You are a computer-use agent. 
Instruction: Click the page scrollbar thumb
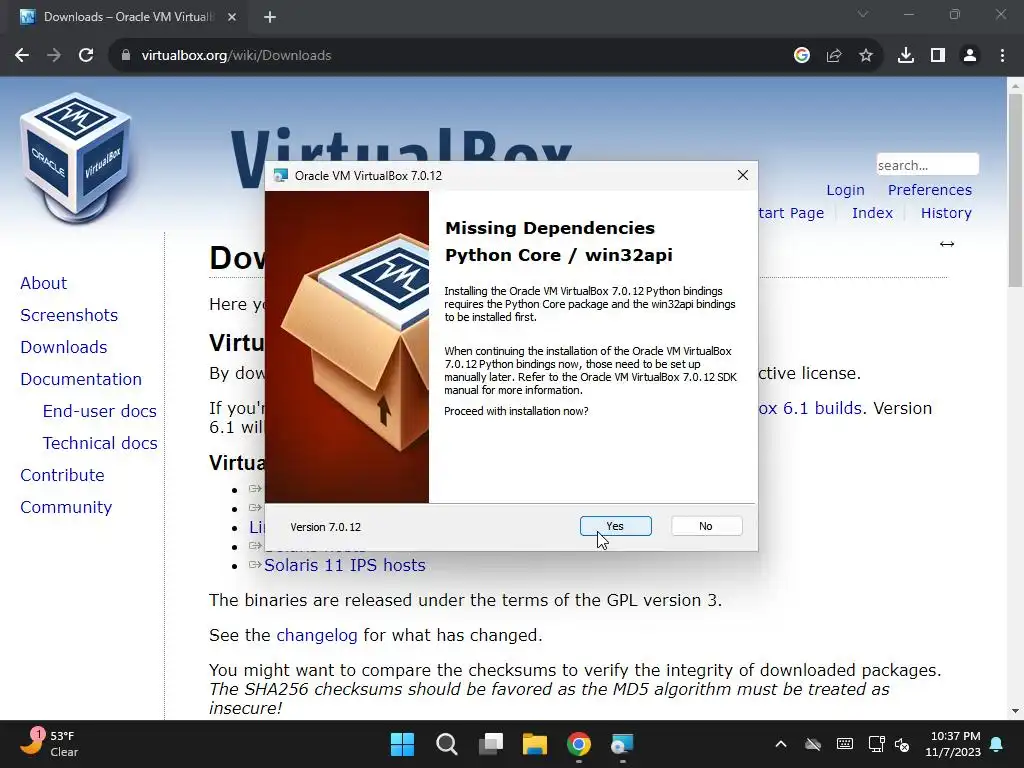pyautogui.click(x=1015, y=189)
